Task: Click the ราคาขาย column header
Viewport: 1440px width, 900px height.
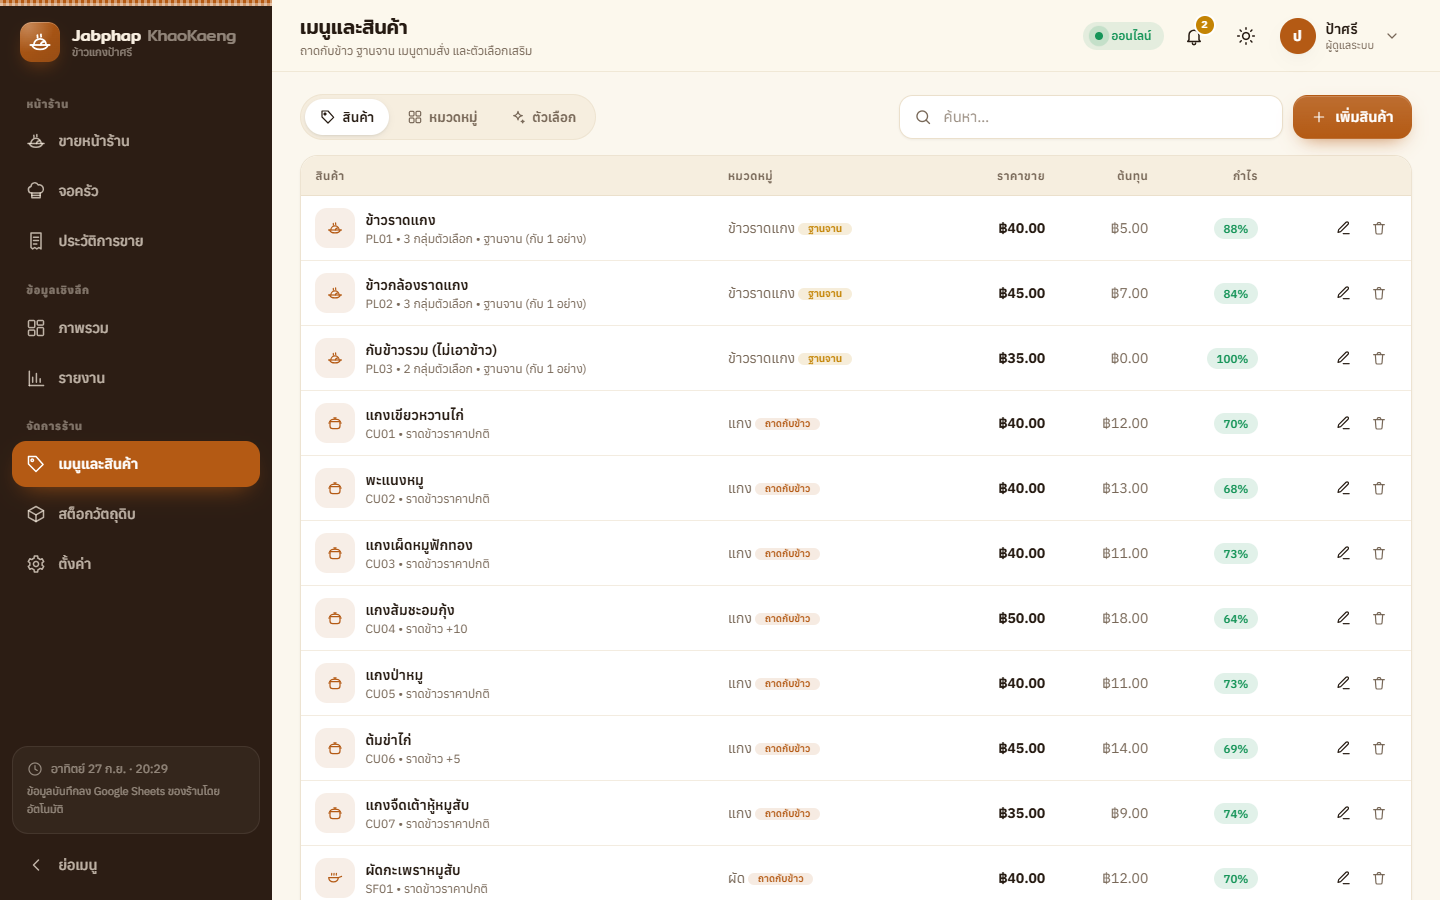Action: [x=1021, y=176]
